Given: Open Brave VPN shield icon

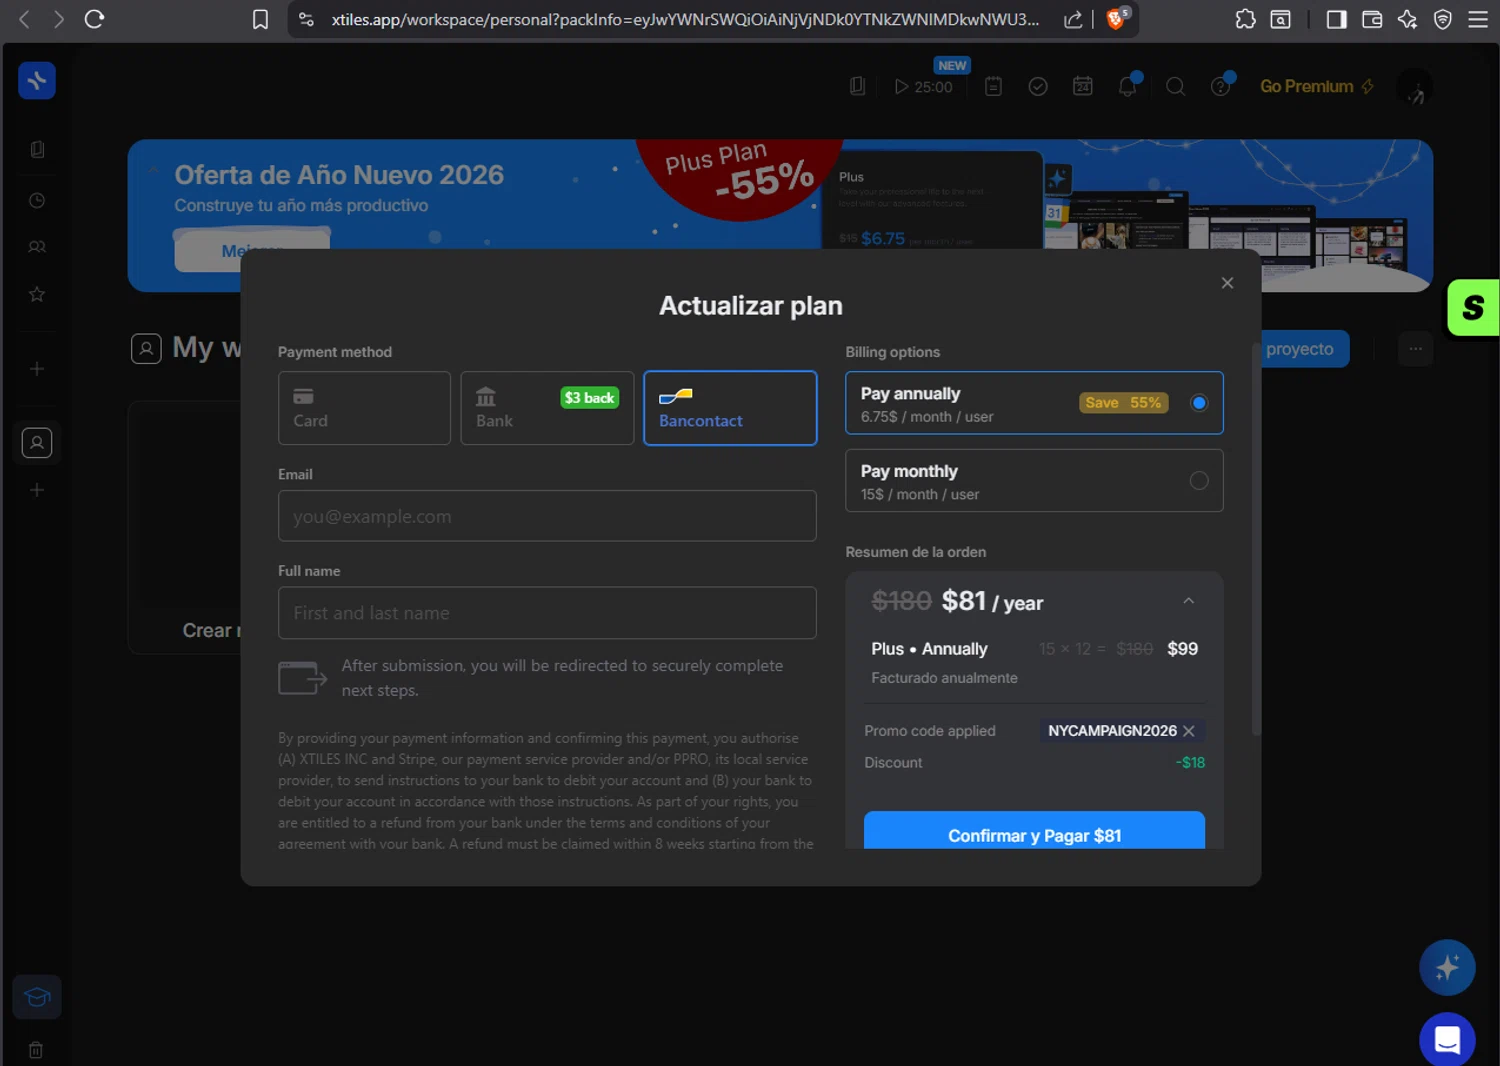Looking at the screenshot, I should coord(1443,19).
